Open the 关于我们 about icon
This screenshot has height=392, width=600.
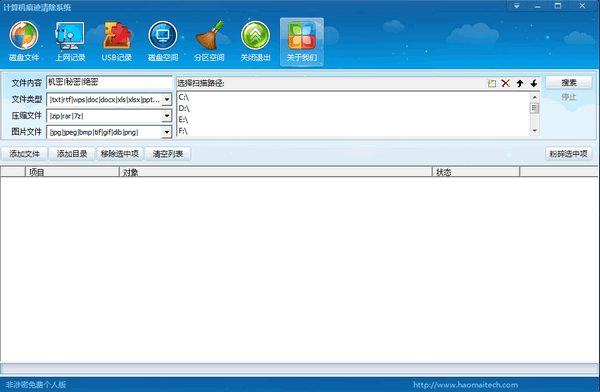[x=302, y=41]
